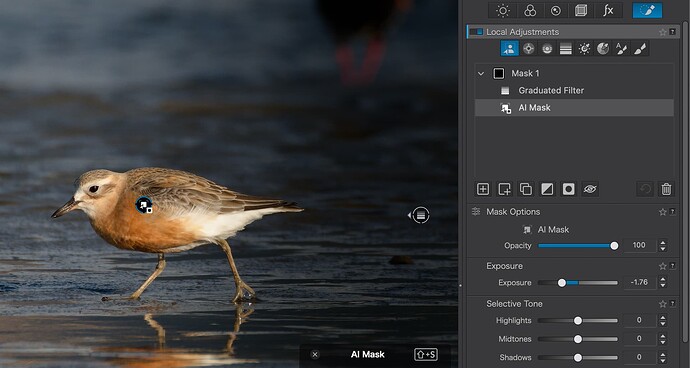Click the Highlights slider handle
The height and width of the screenshot is (368, 690).
(578, 321)
